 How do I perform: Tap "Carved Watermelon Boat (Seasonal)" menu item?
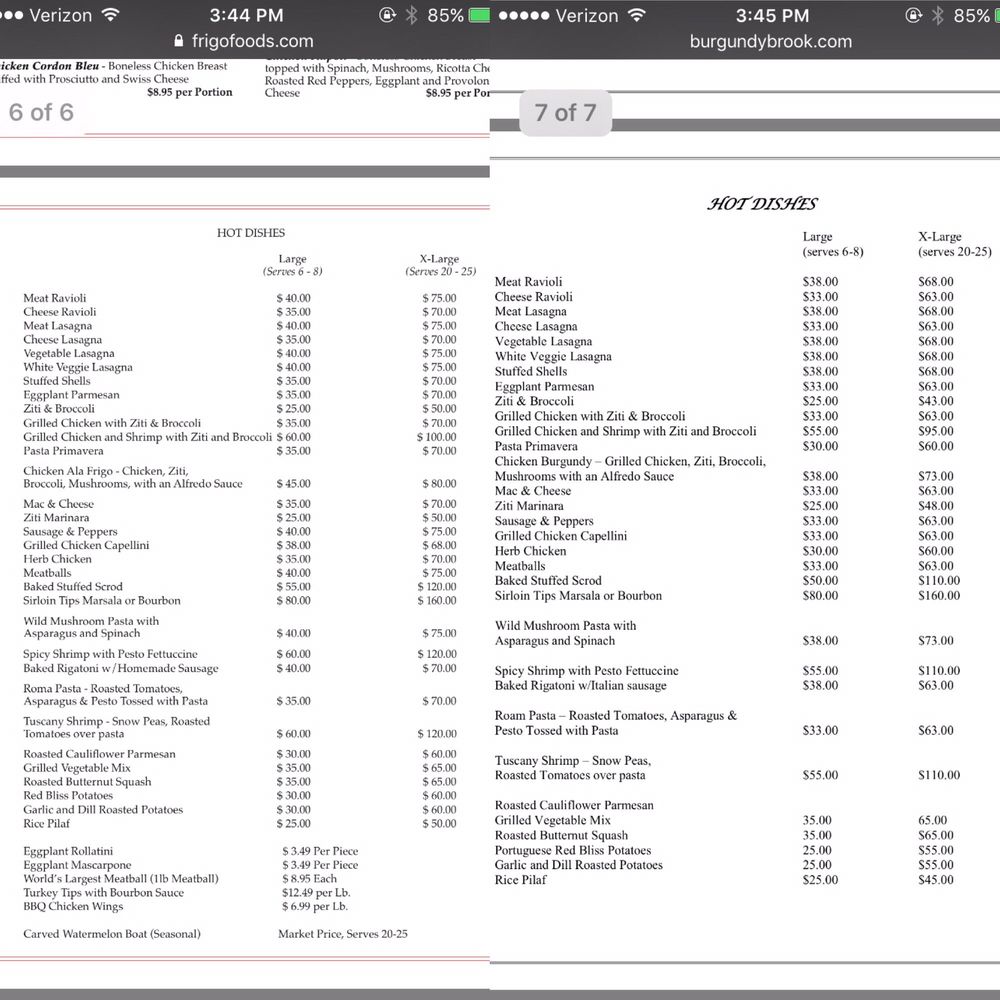click(112, 934)
